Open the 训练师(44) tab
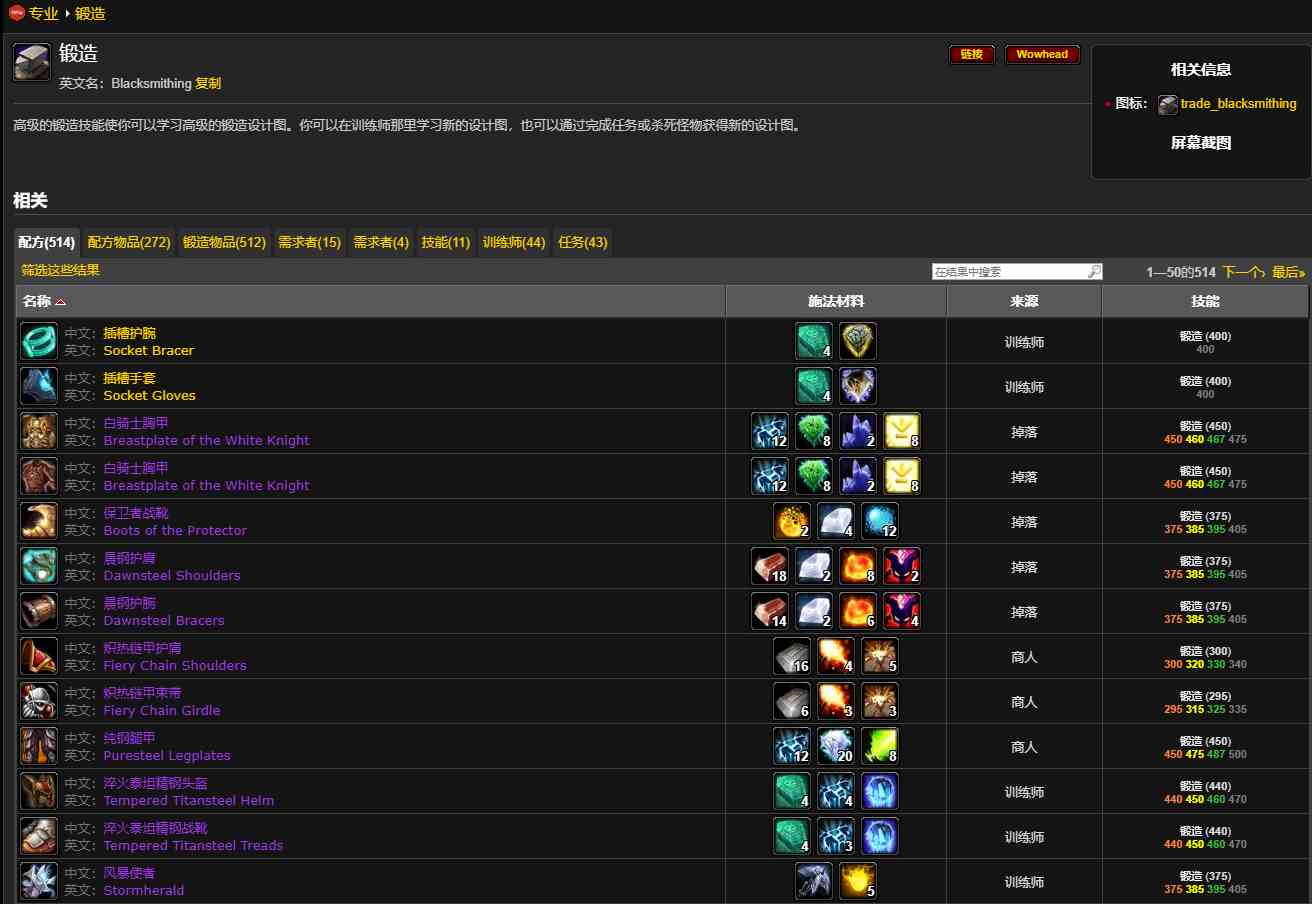The width and height of the screenshot is (1312, 904). pos(514,242)
